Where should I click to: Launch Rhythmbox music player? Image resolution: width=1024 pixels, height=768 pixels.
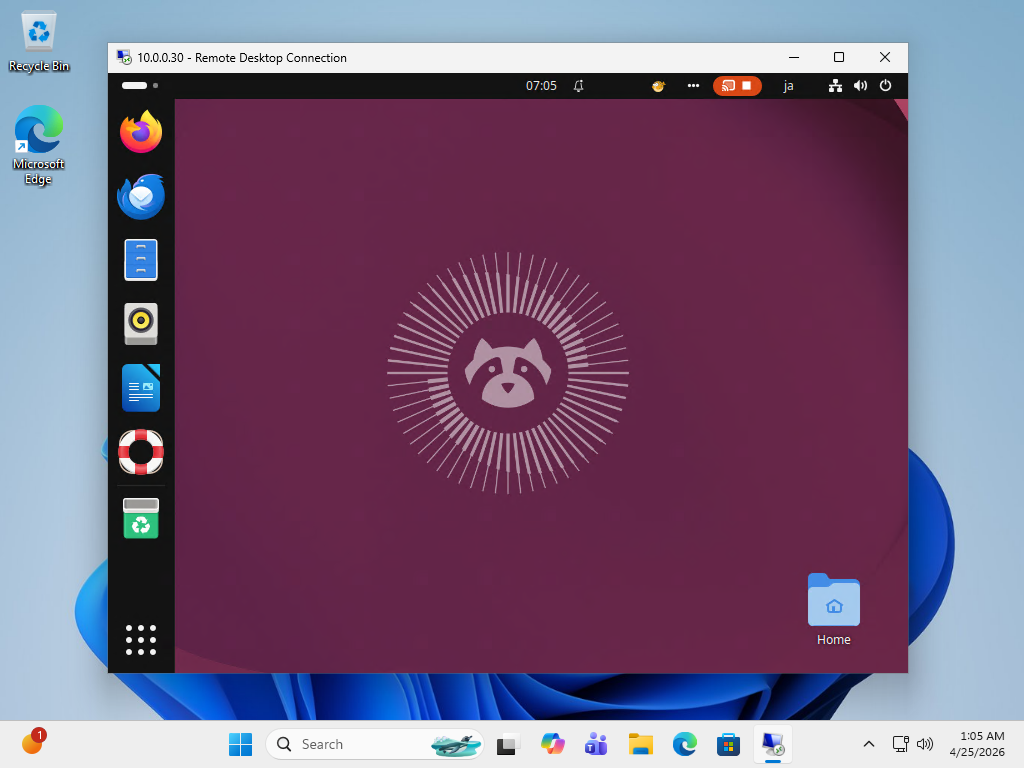[141, 324]
